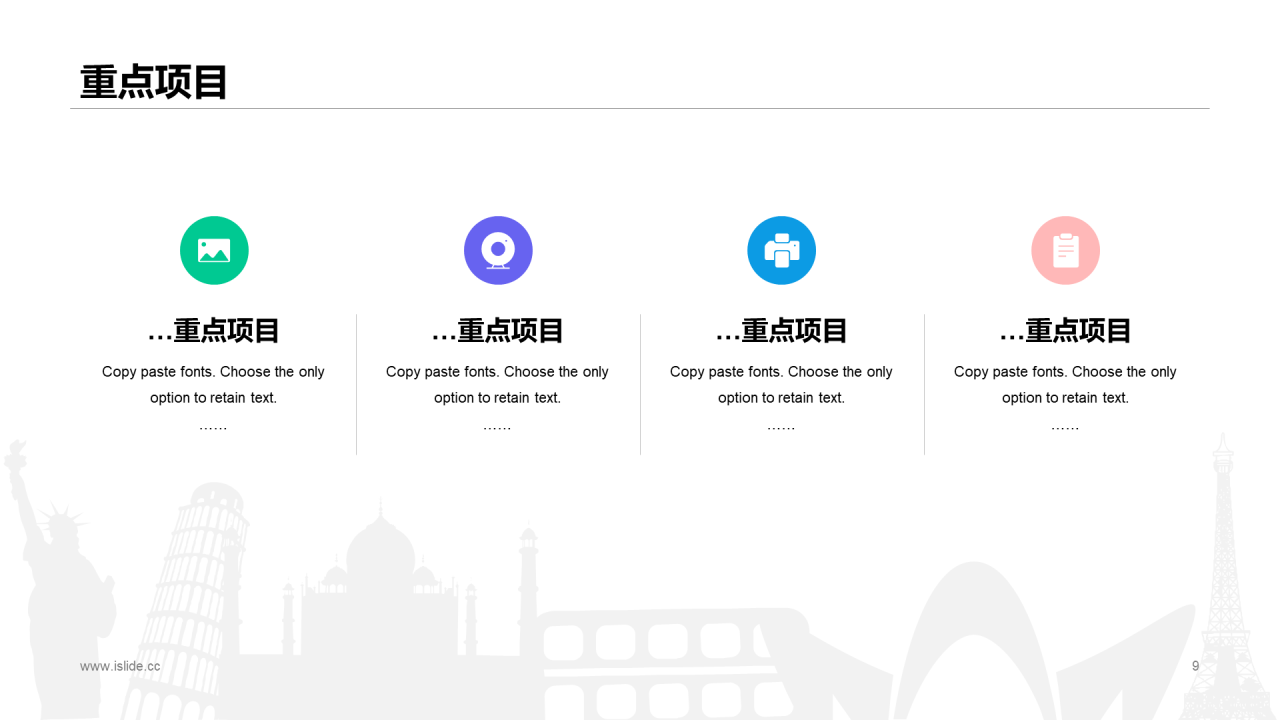Select the purple webcam icon circle
The width and height of the screenshot is (1280, 720).
click(498, 250)
